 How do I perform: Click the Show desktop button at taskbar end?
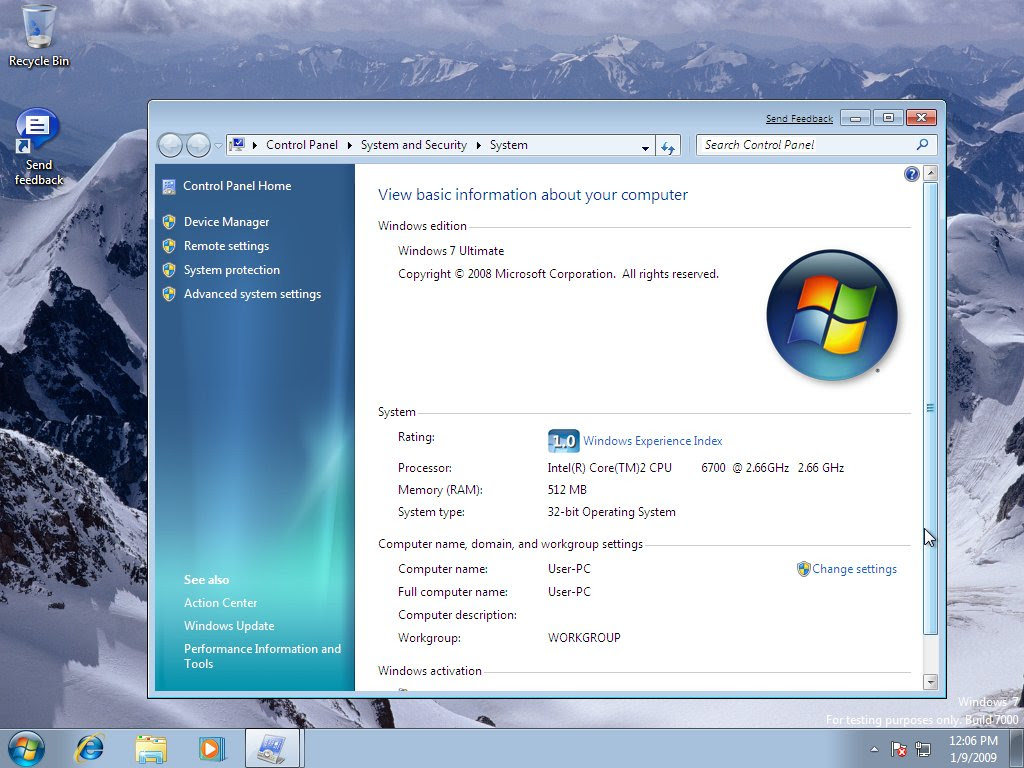[x=1016, y=748]
